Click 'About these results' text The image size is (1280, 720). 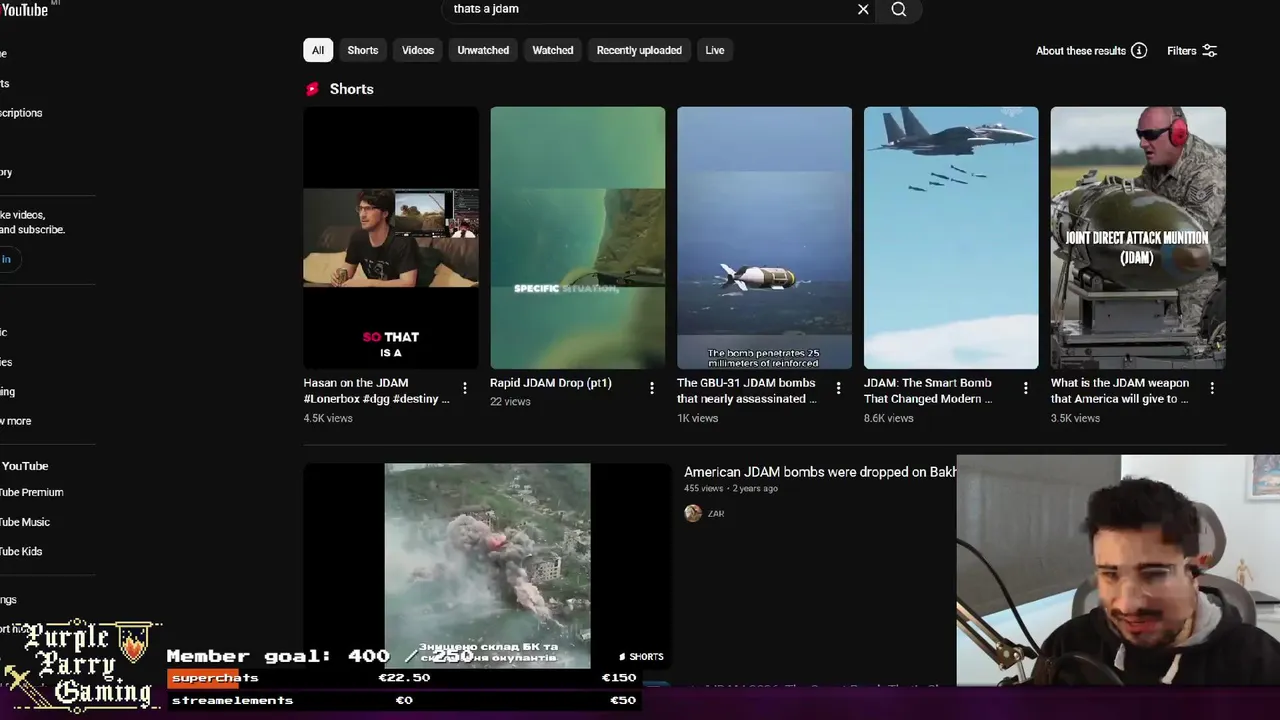coord(1081,51)
